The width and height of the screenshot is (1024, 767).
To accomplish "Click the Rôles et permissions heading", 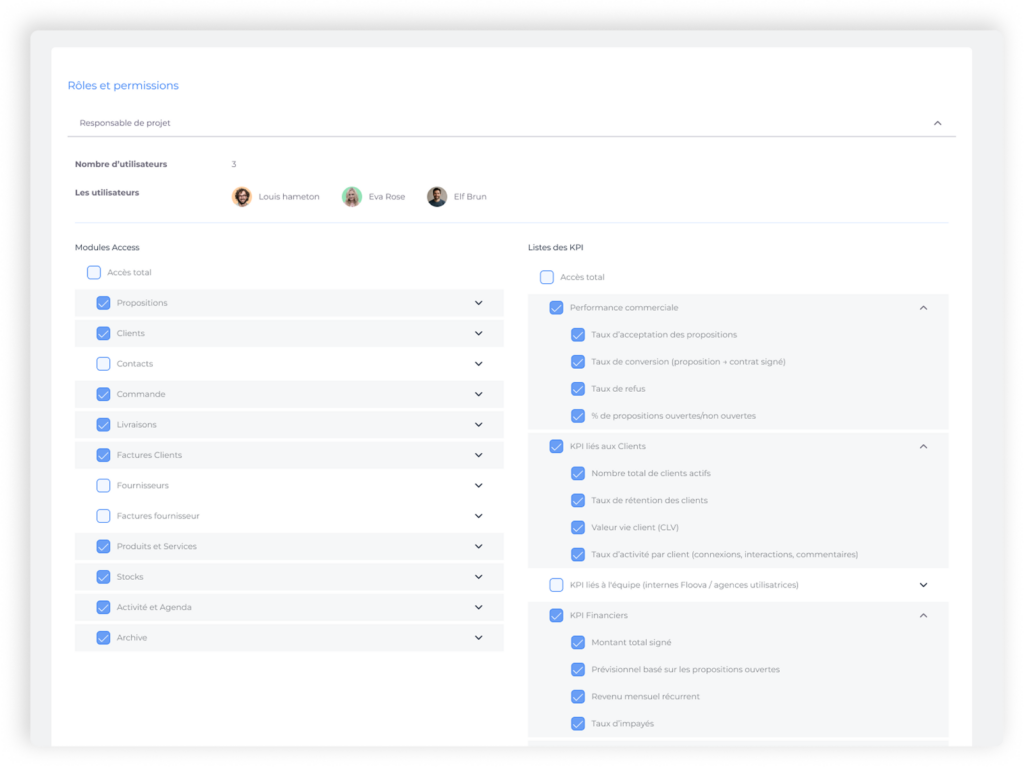I will 123,86.
